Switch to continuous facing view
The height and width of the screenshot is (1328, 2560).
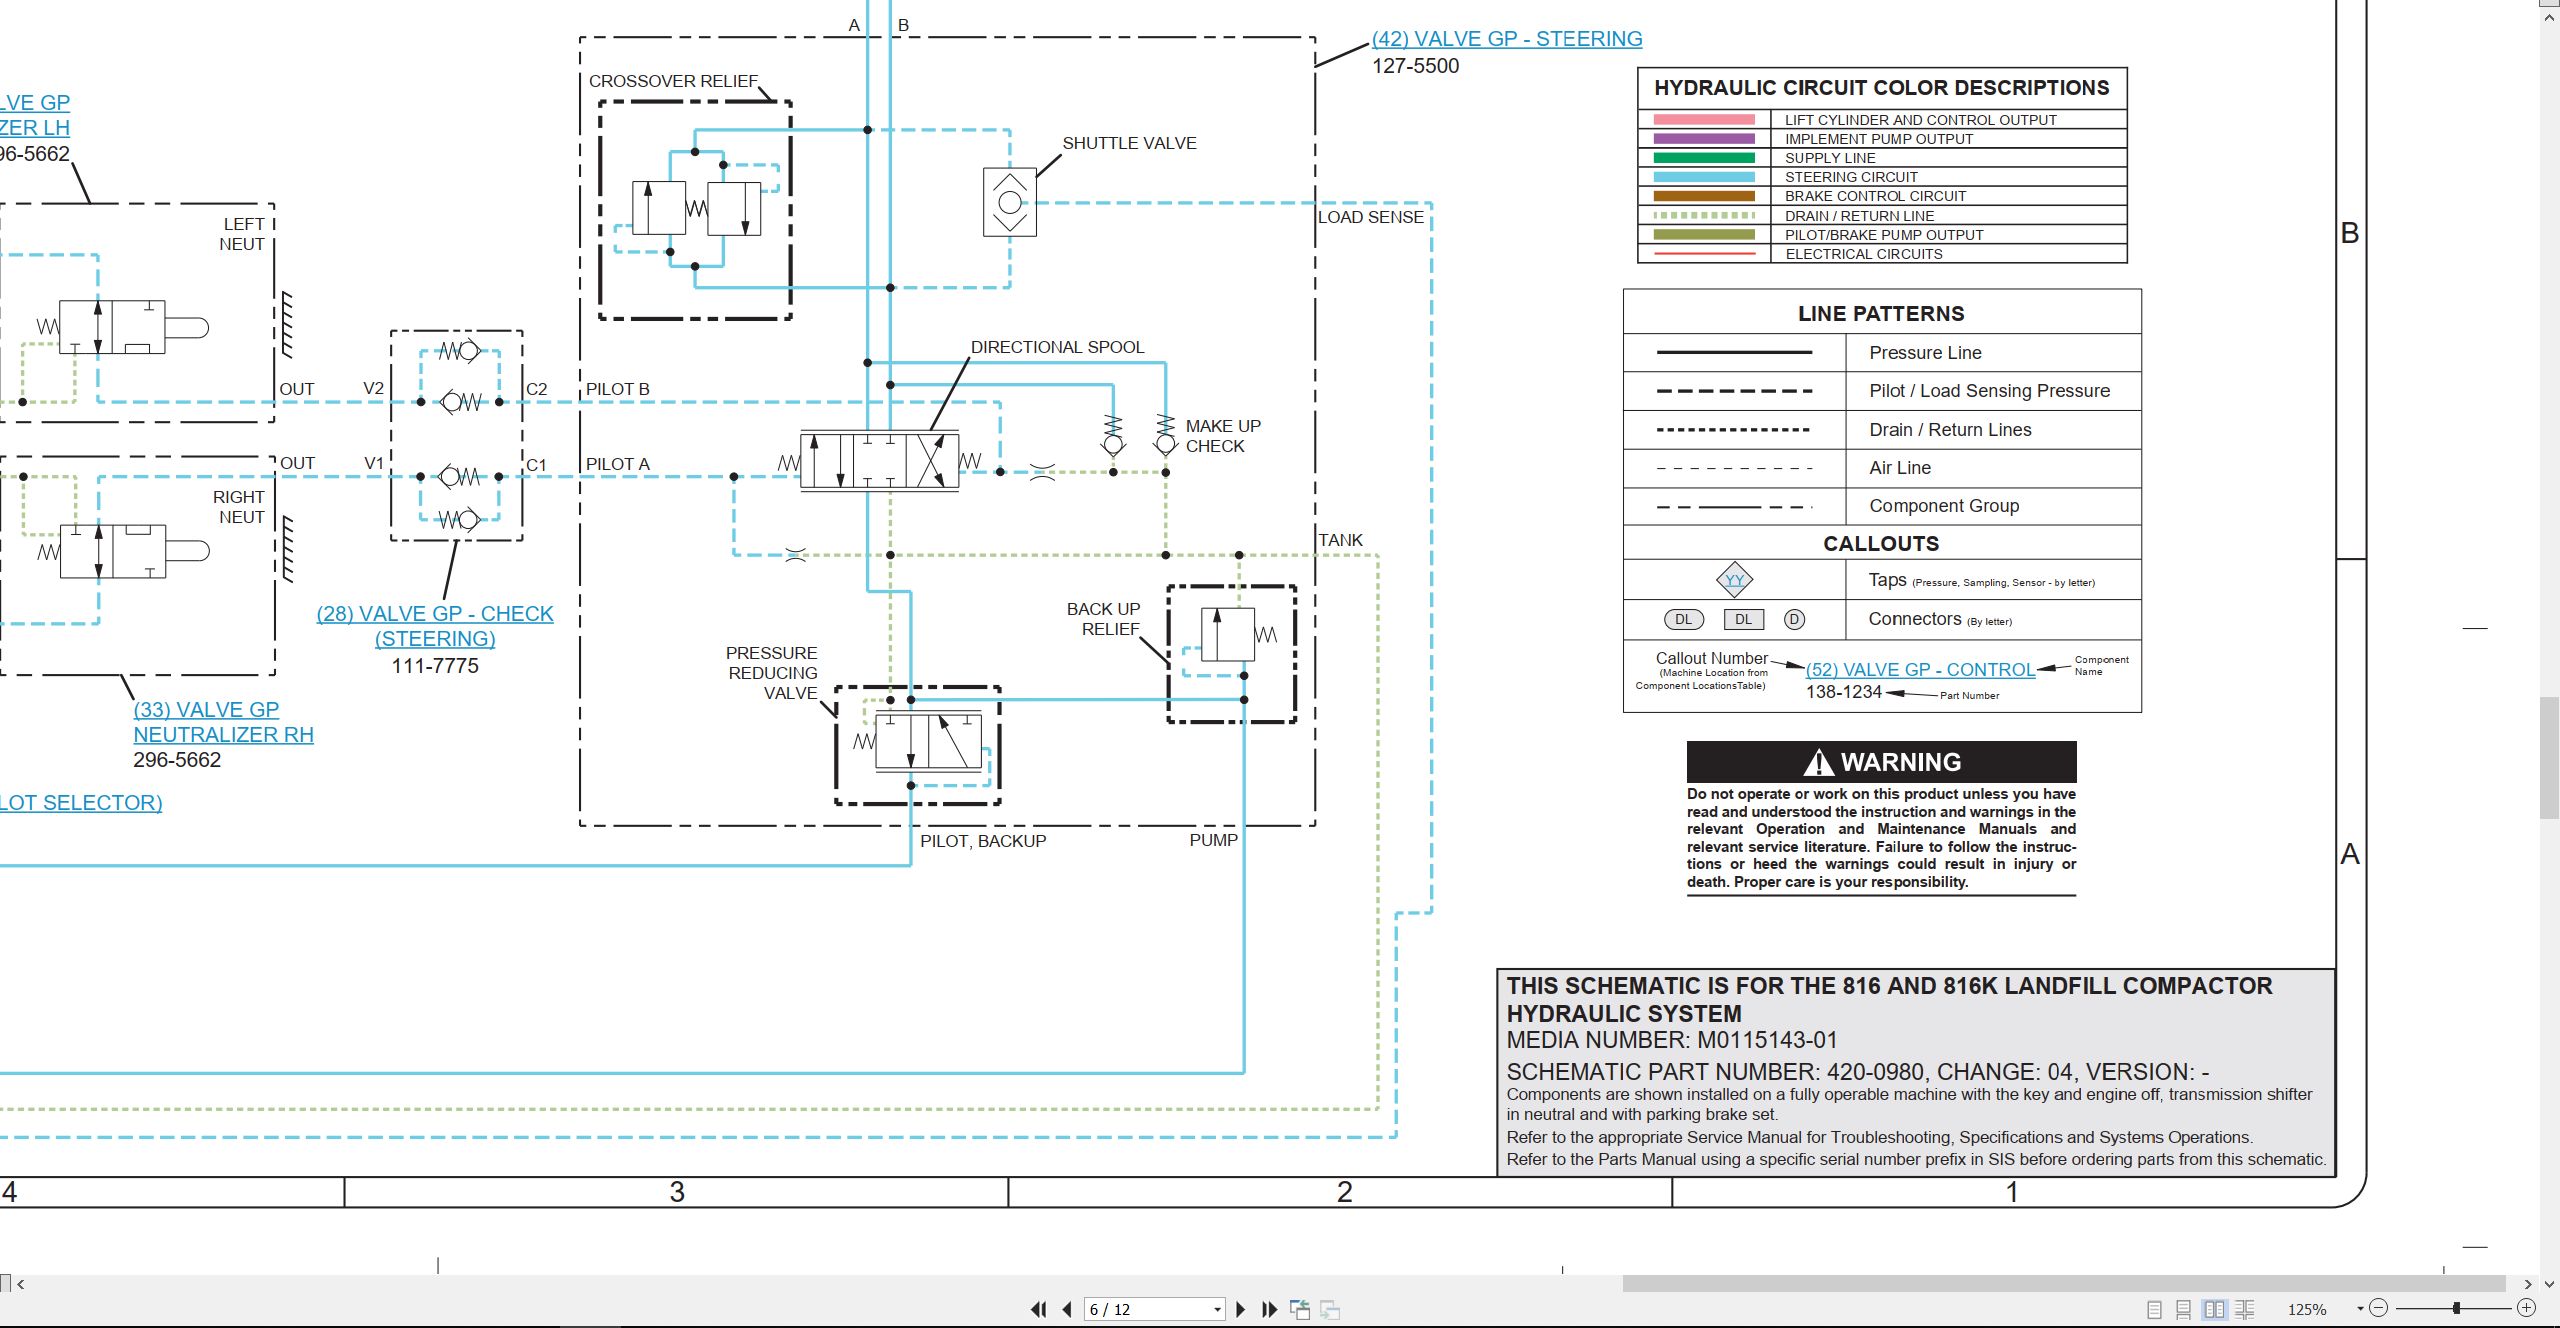tap(2245, 1309)
